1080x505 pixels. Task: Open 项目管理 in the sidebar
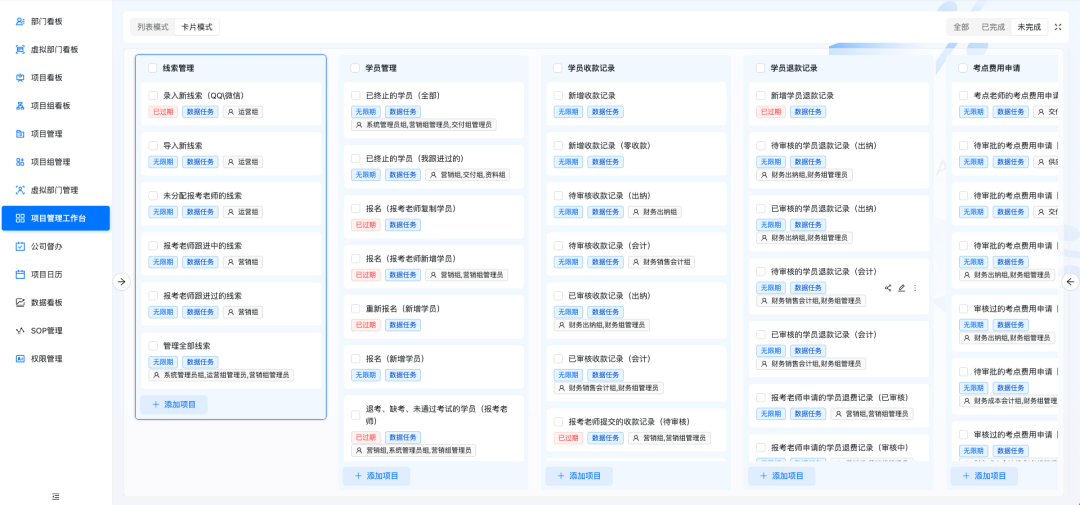(55, 134)
